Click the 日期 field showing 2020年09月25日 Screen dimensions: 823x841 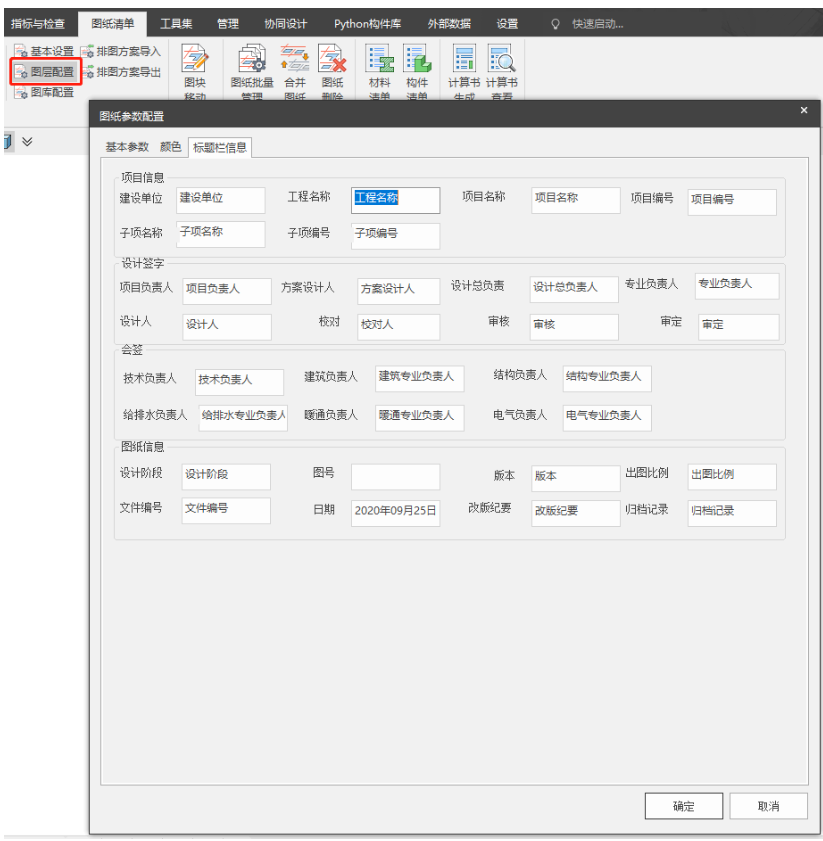(x=395, y=511)
